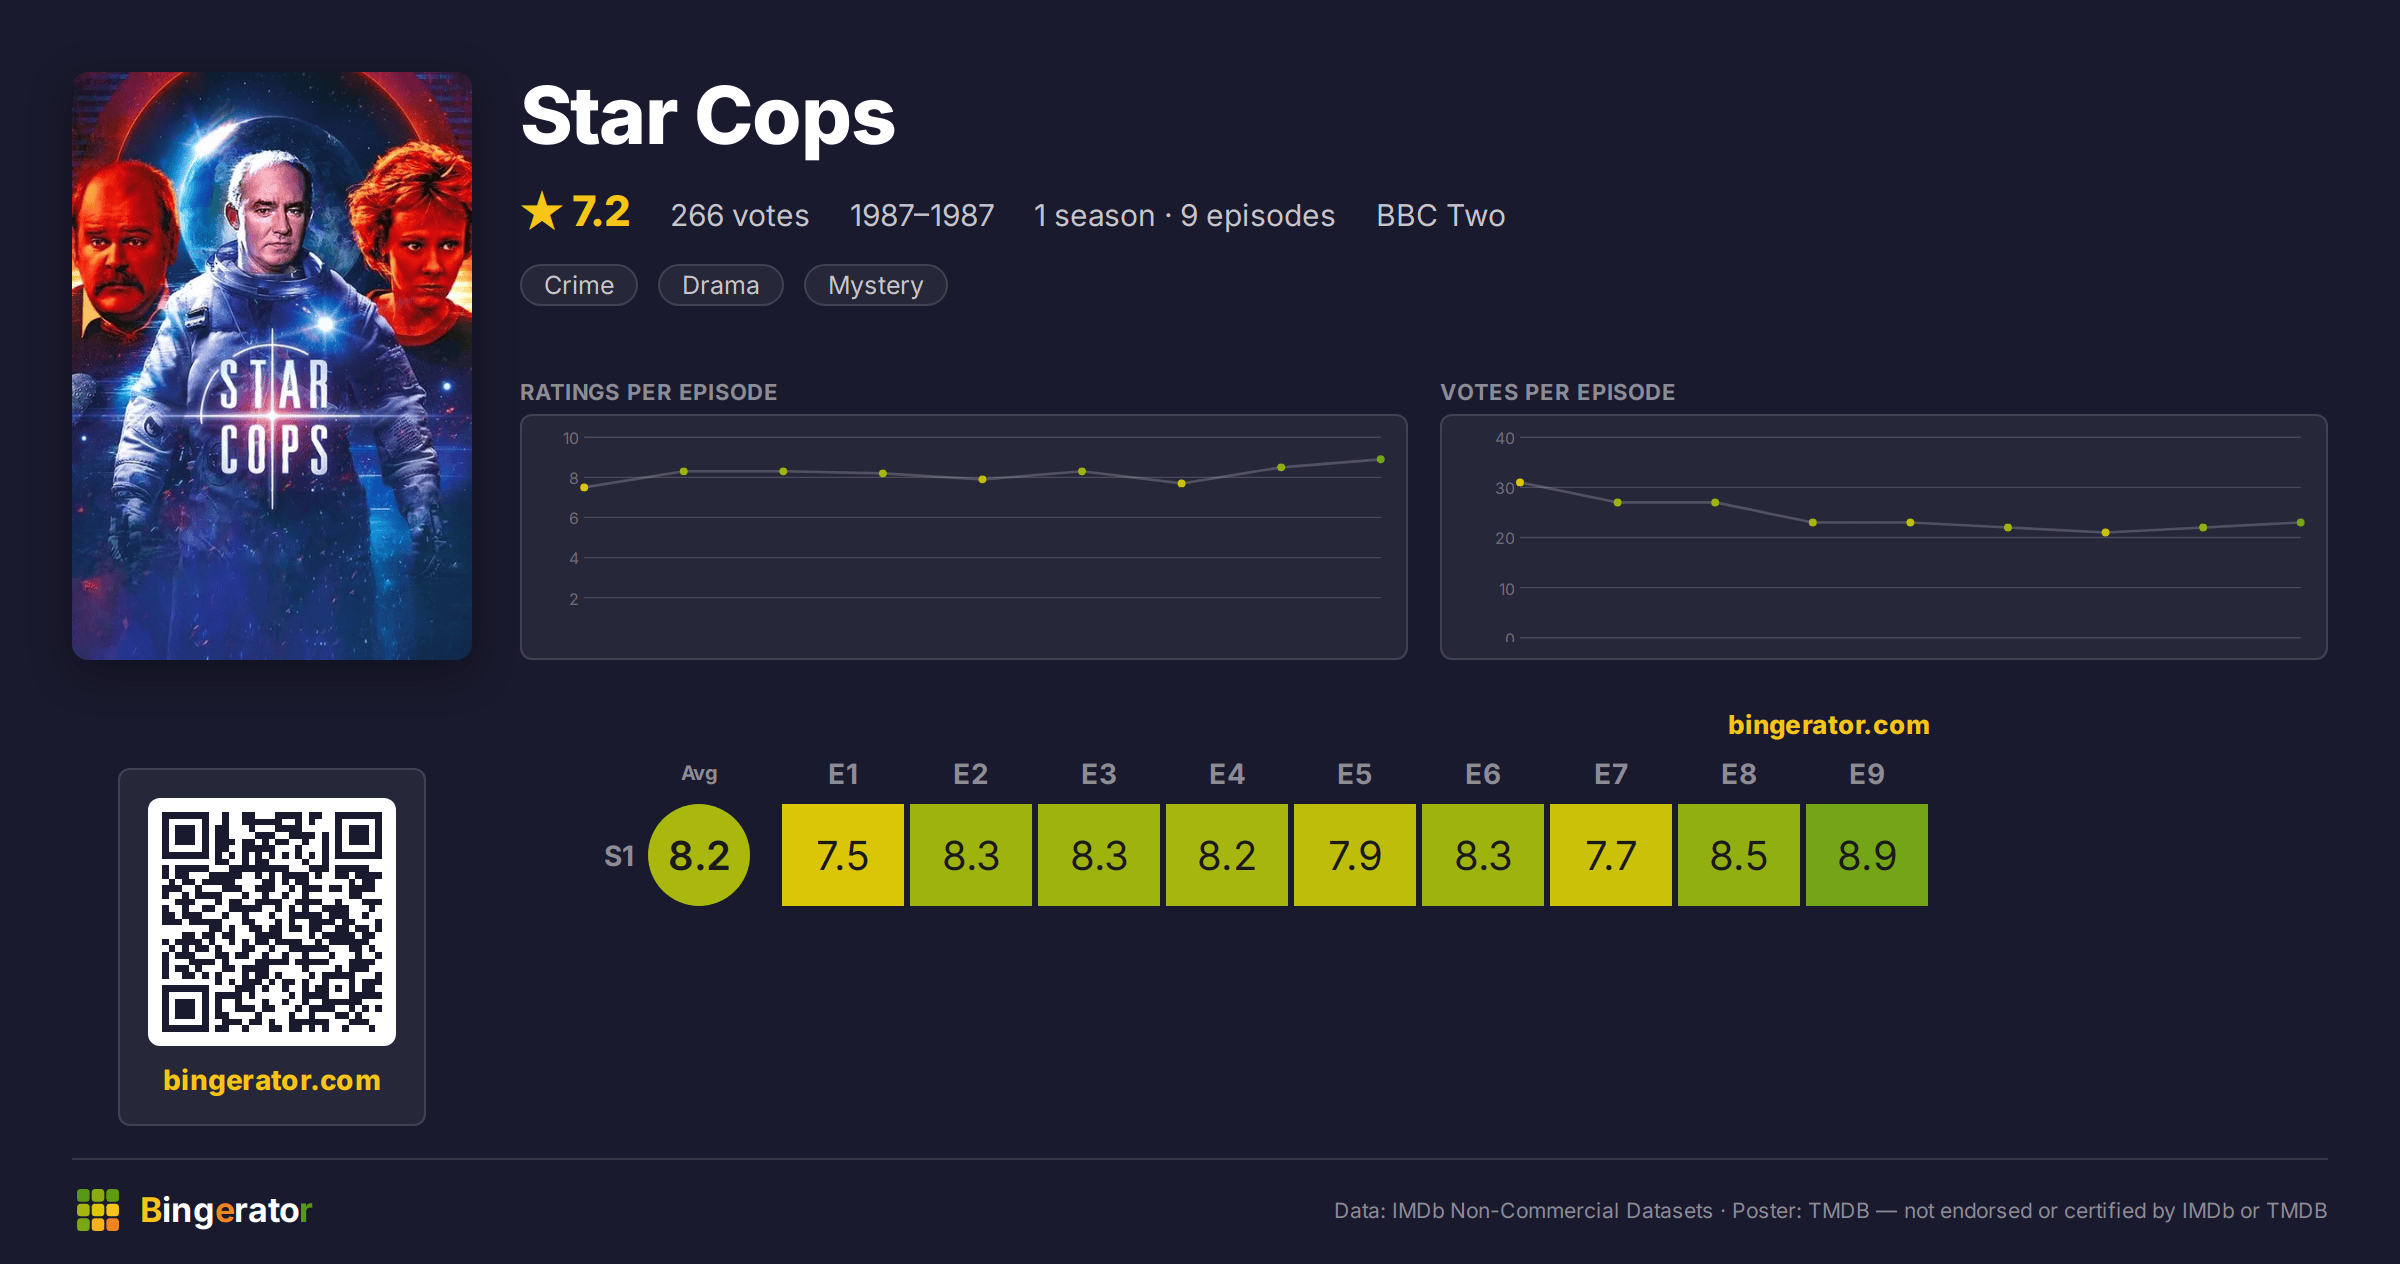Click the E8 rating tile 8.5
2400x1266 pixels.
click(x=1739, y=855)
